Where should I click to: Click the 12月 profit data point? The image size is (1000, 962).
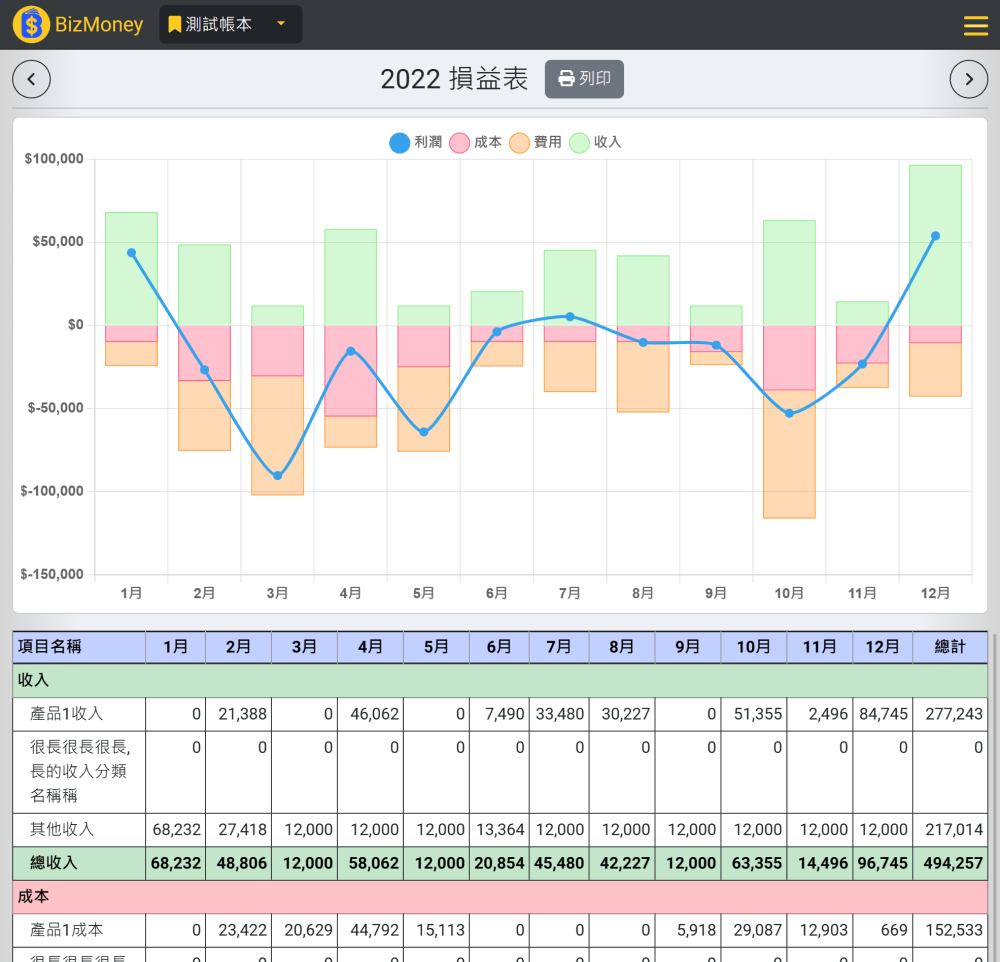tap(936, 236)
